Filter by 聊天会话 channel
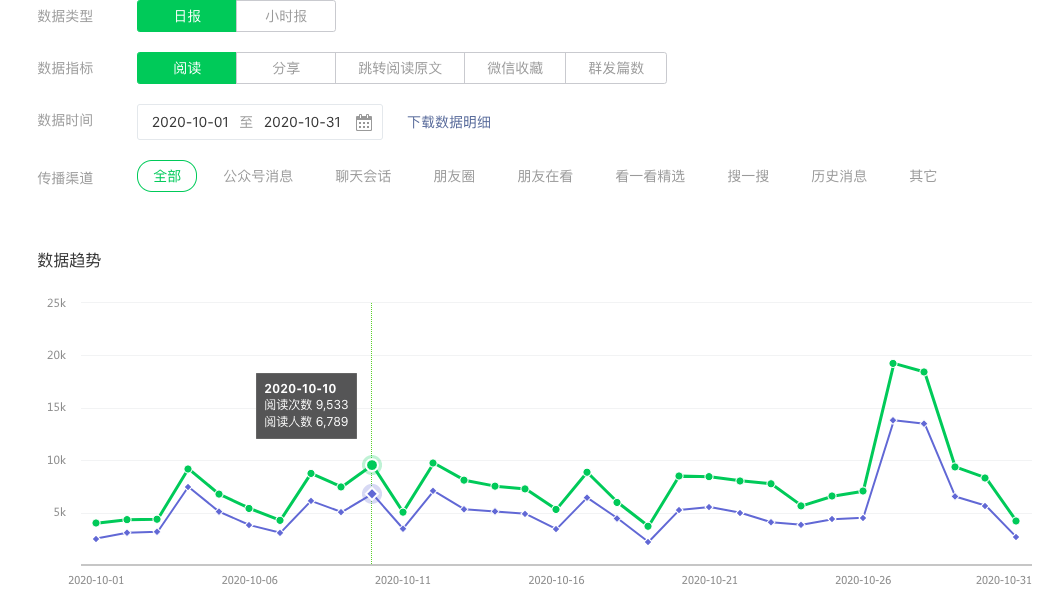Screen dimensions: 1056x599 (x=363, y=177)
